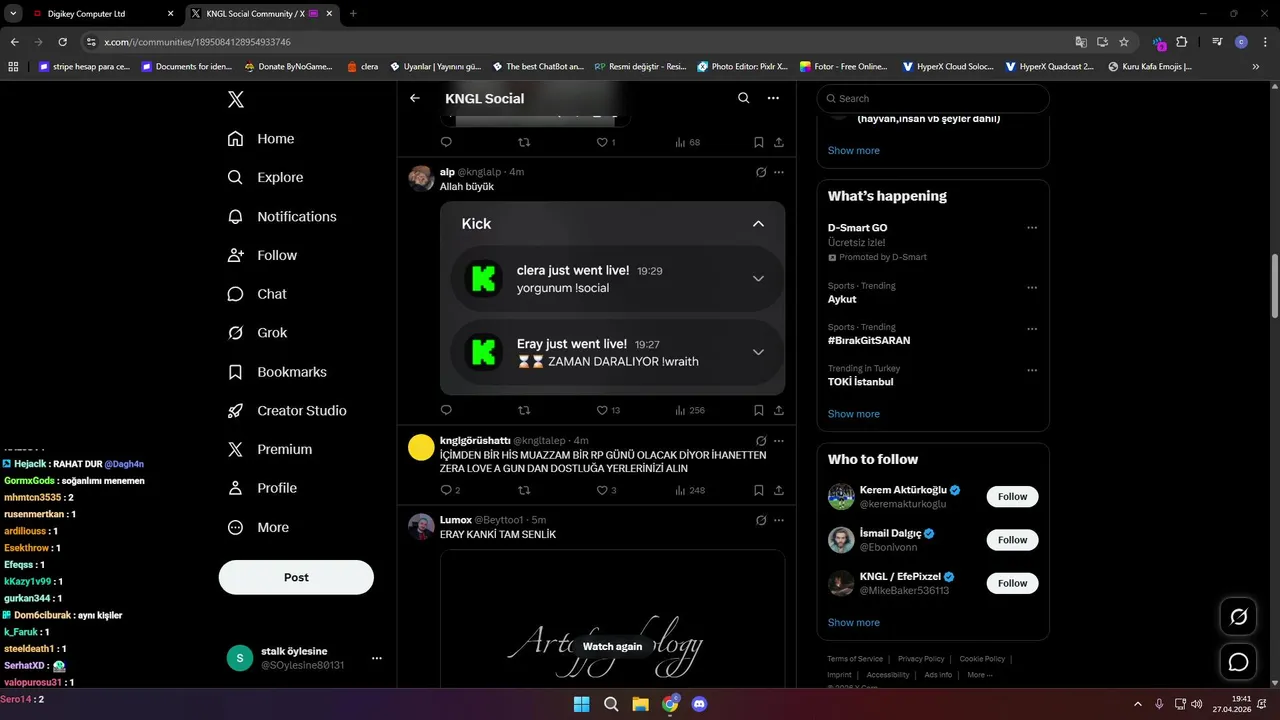This screenshot has height=720, width=1280.
Task: Open Home in sidebar
Action: click(261, 139)
